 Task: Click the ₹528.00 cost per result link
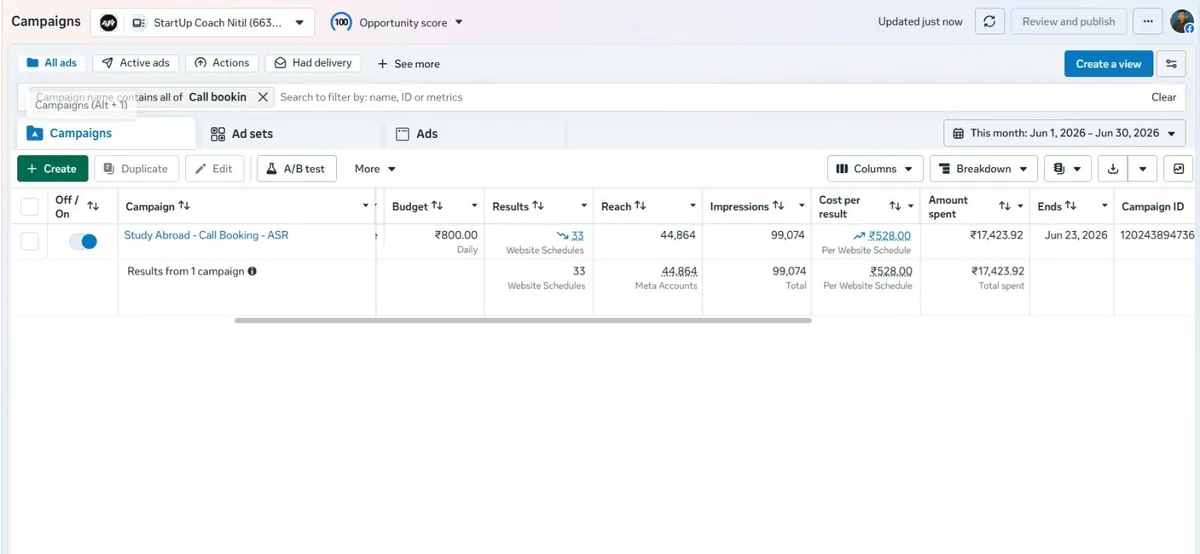click(889, 236)
